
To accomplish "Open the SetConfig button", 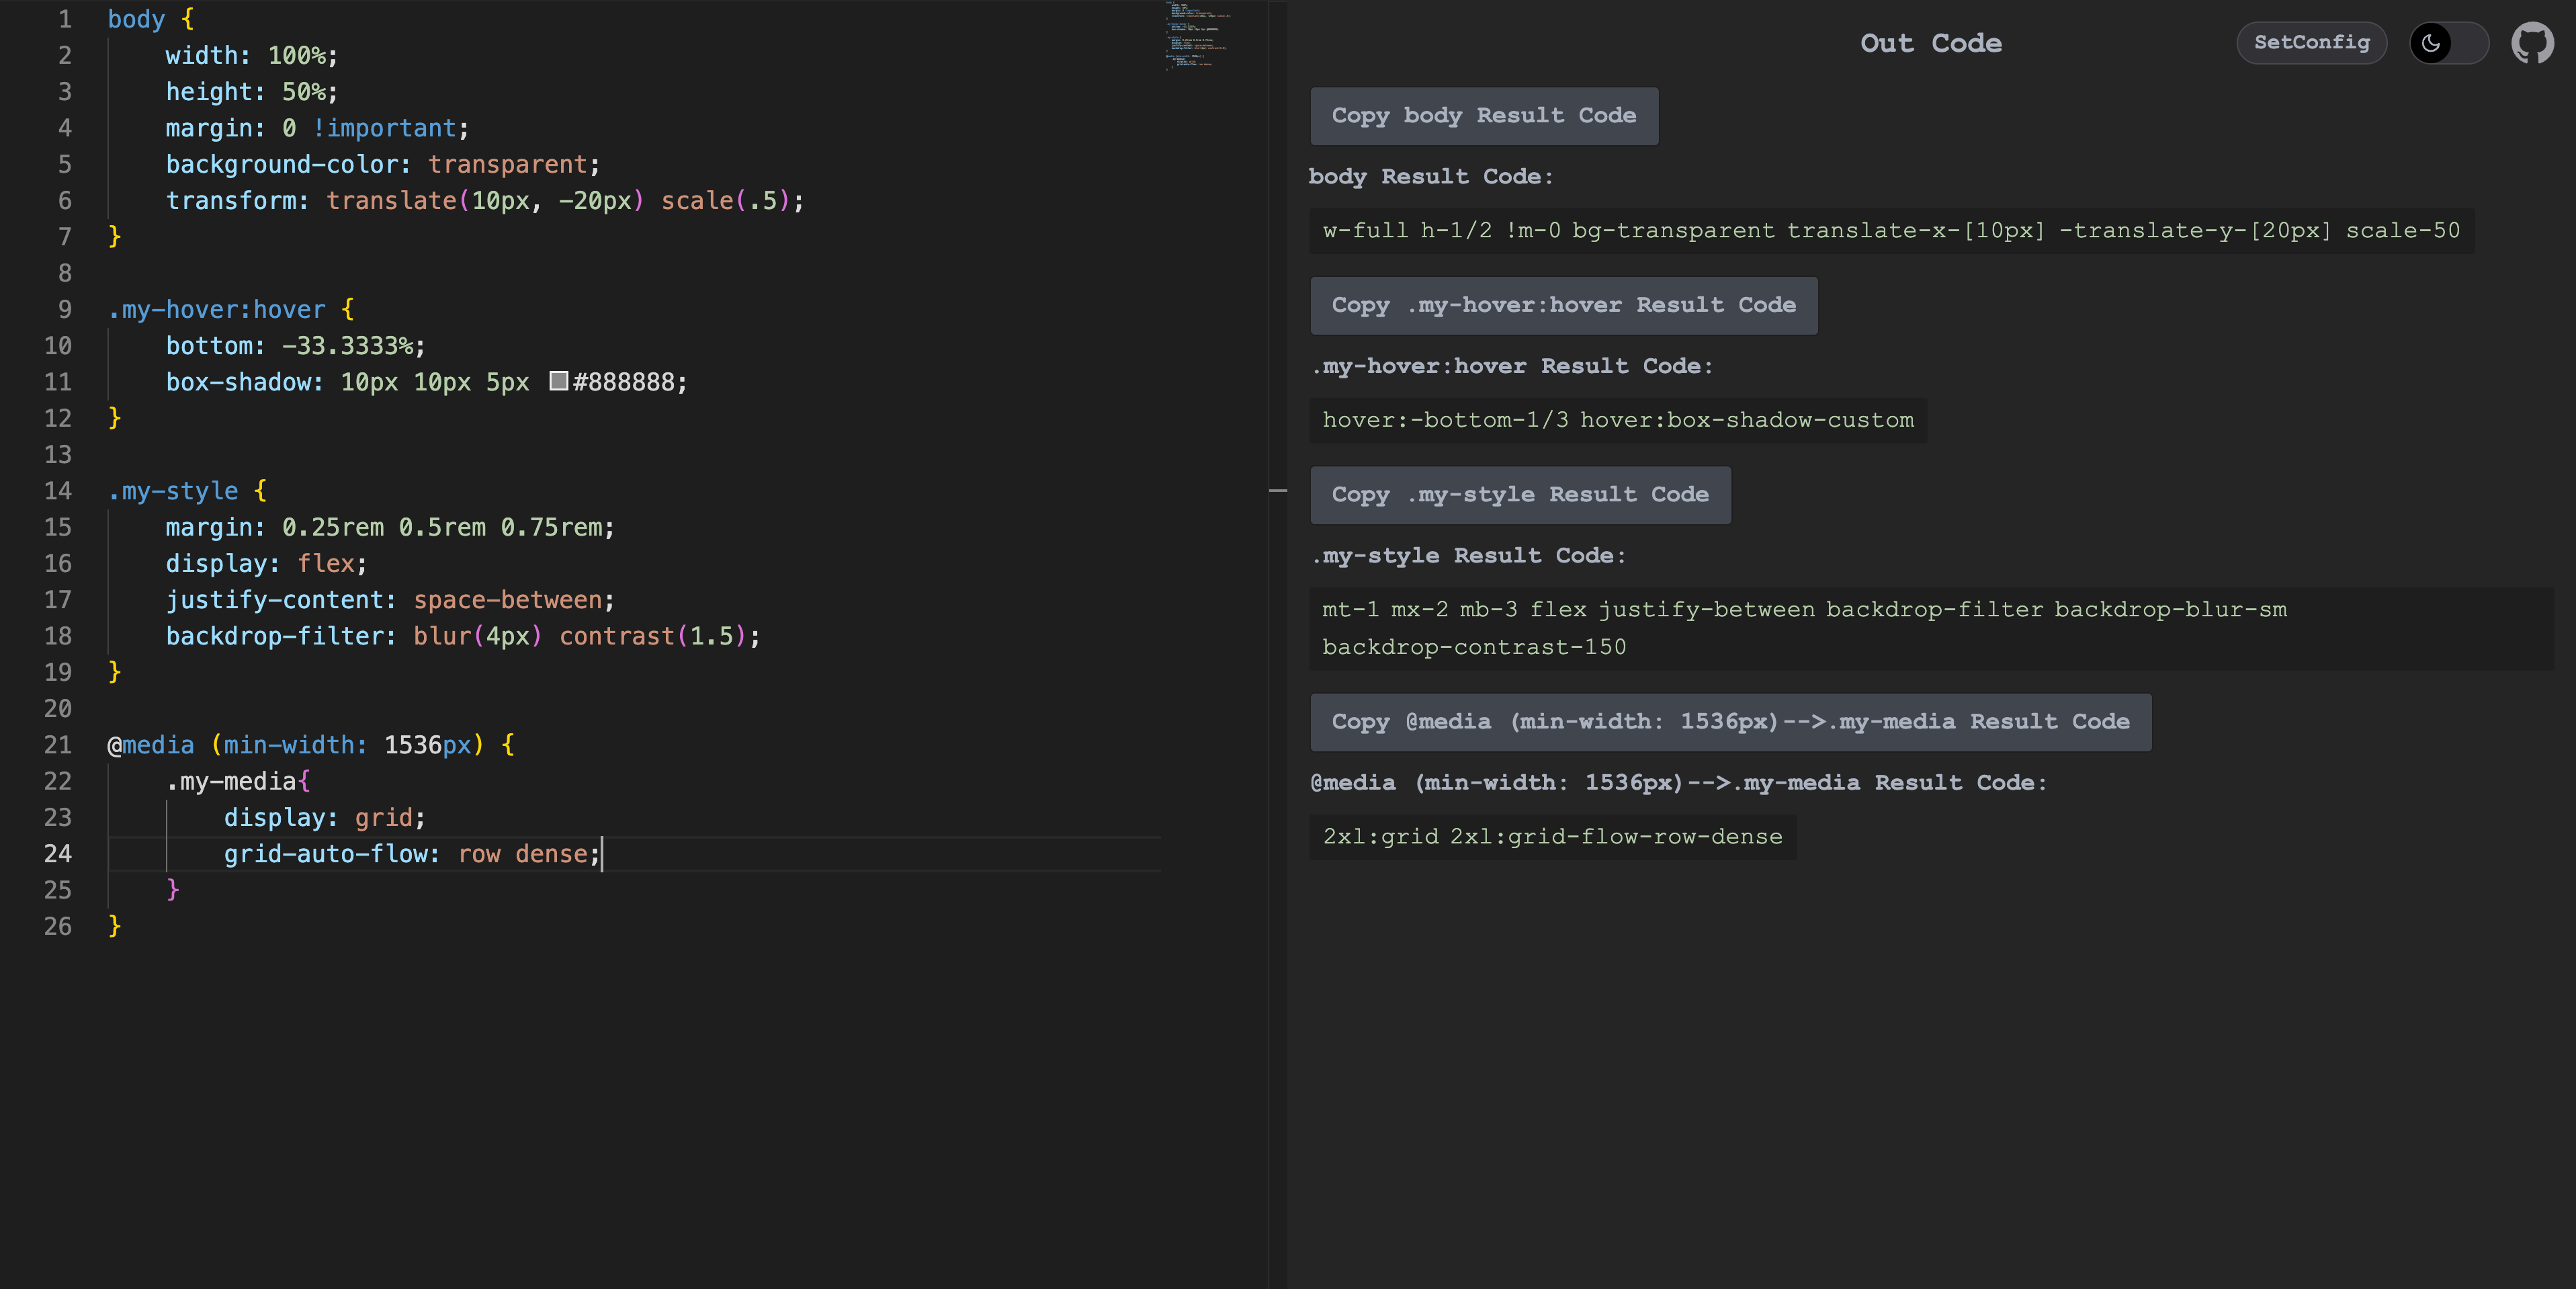I will tap(2311, 43).
